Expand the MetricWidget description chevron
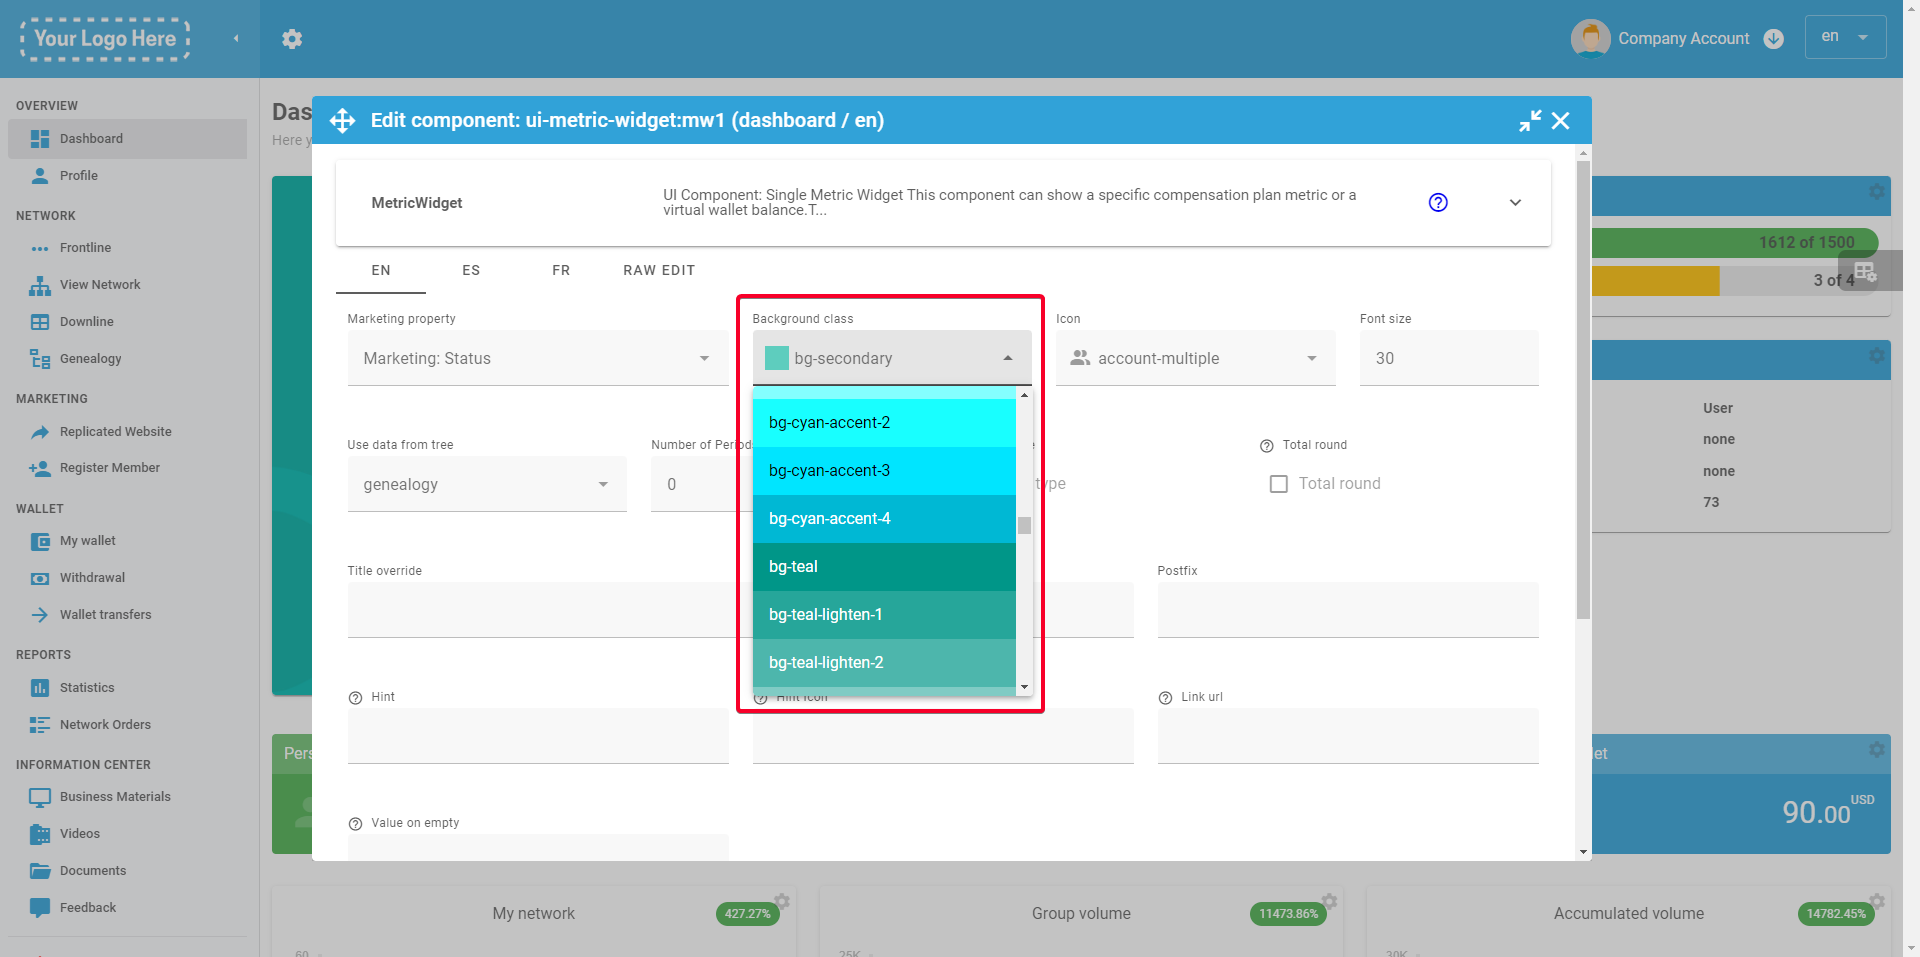The image size is (1920, 957). coord(1515,203)
